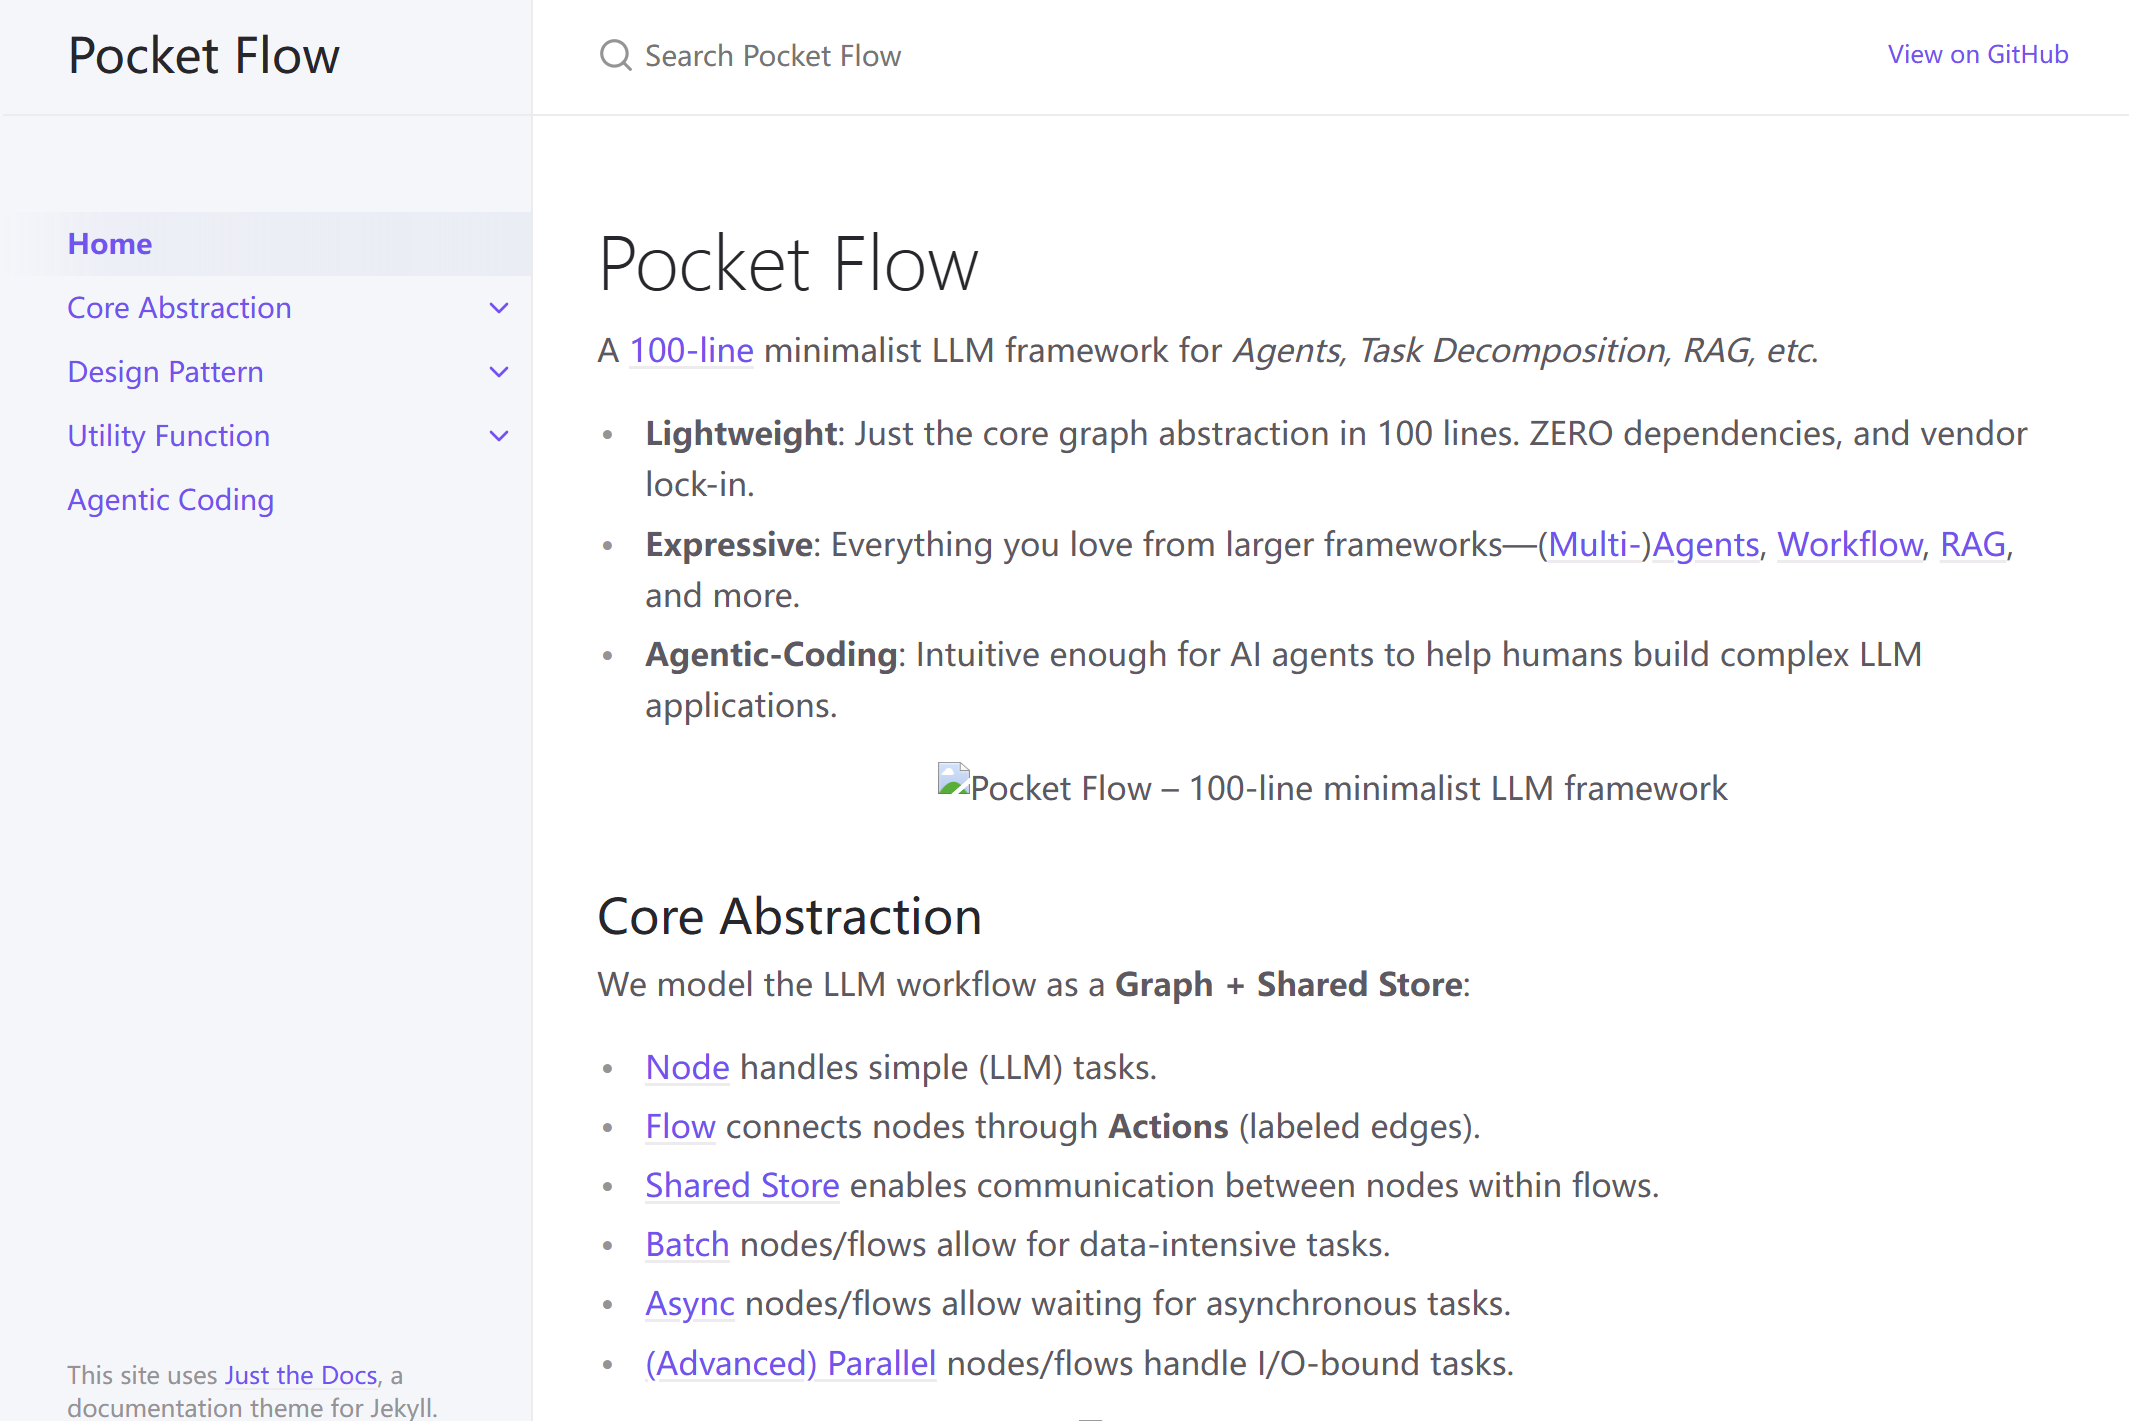This screenshot has height=1421, width=2129.
Task: Click the Pocket Flow site title
Action: (204, 56)
